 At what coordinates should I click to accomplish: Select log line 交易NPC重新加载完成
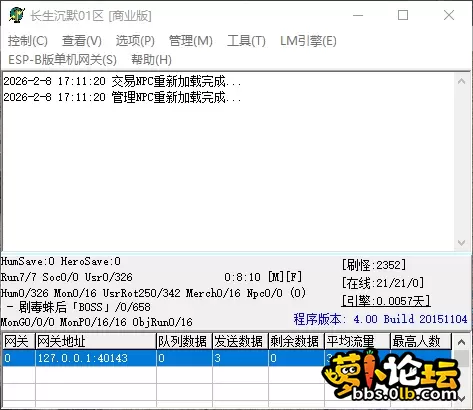pyautogui.click(x=122, y=81)
